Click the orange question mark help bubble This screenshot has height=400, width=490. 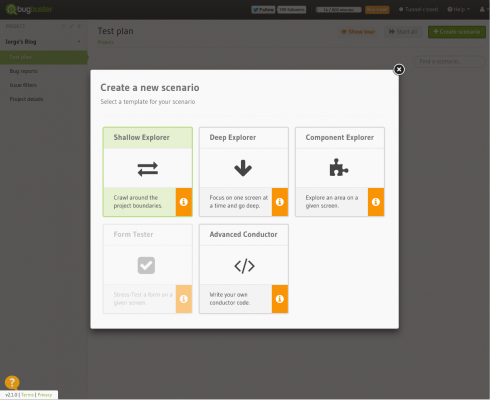pyautogui.click(x=12, y=382)
